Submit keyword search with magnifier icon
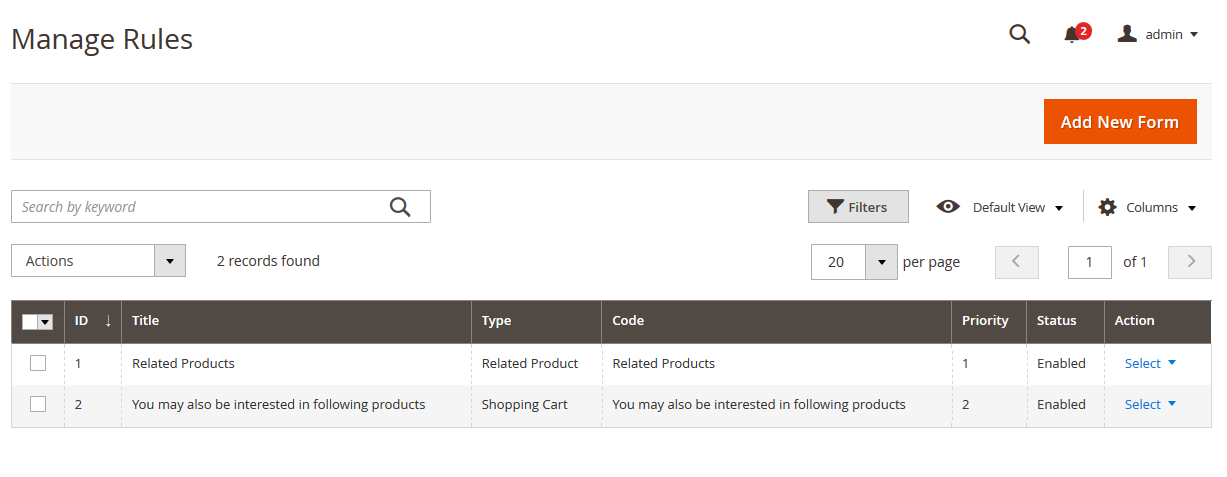 (x=400, y=207)
